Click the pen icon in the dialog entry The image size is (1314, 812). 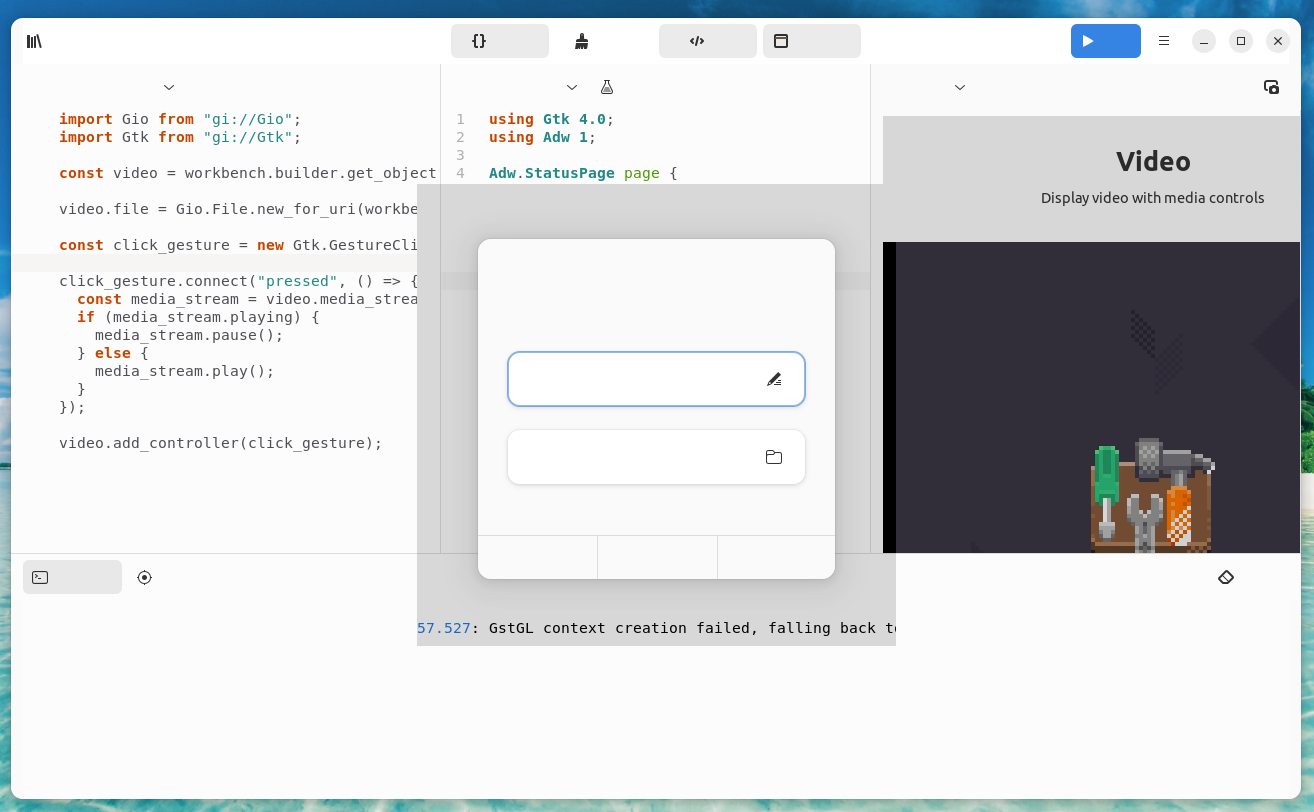775,379
